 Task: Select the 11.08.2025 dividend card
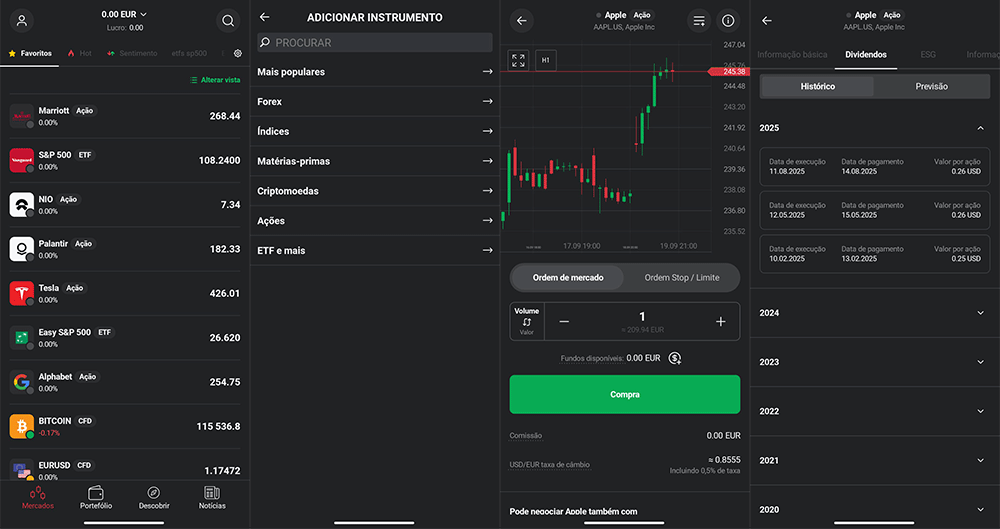pyautogui.click(x=875, y=167)
